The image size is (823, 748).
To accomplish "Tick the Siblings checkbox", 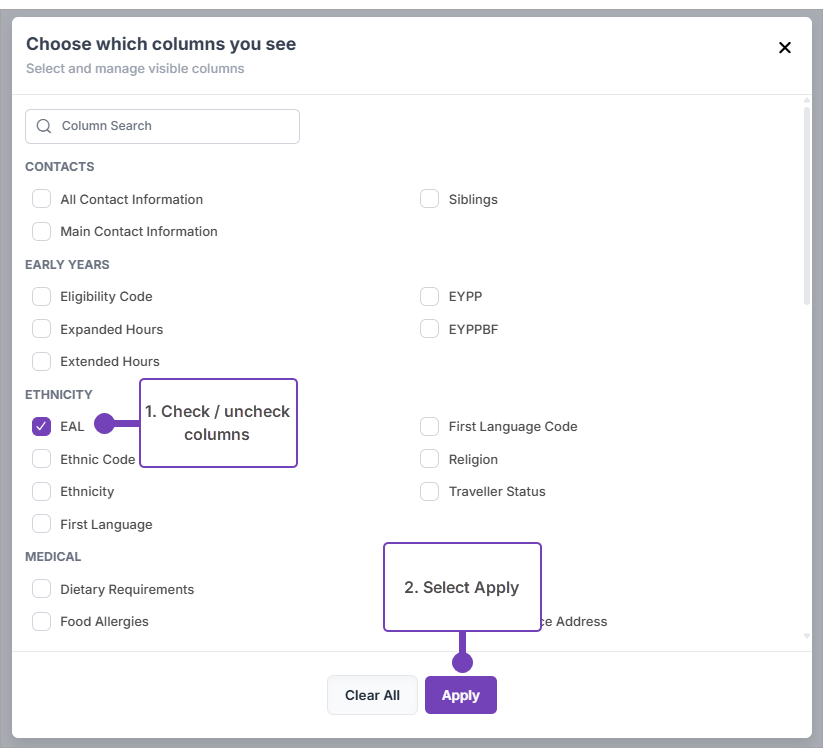I will pos(430,199).
